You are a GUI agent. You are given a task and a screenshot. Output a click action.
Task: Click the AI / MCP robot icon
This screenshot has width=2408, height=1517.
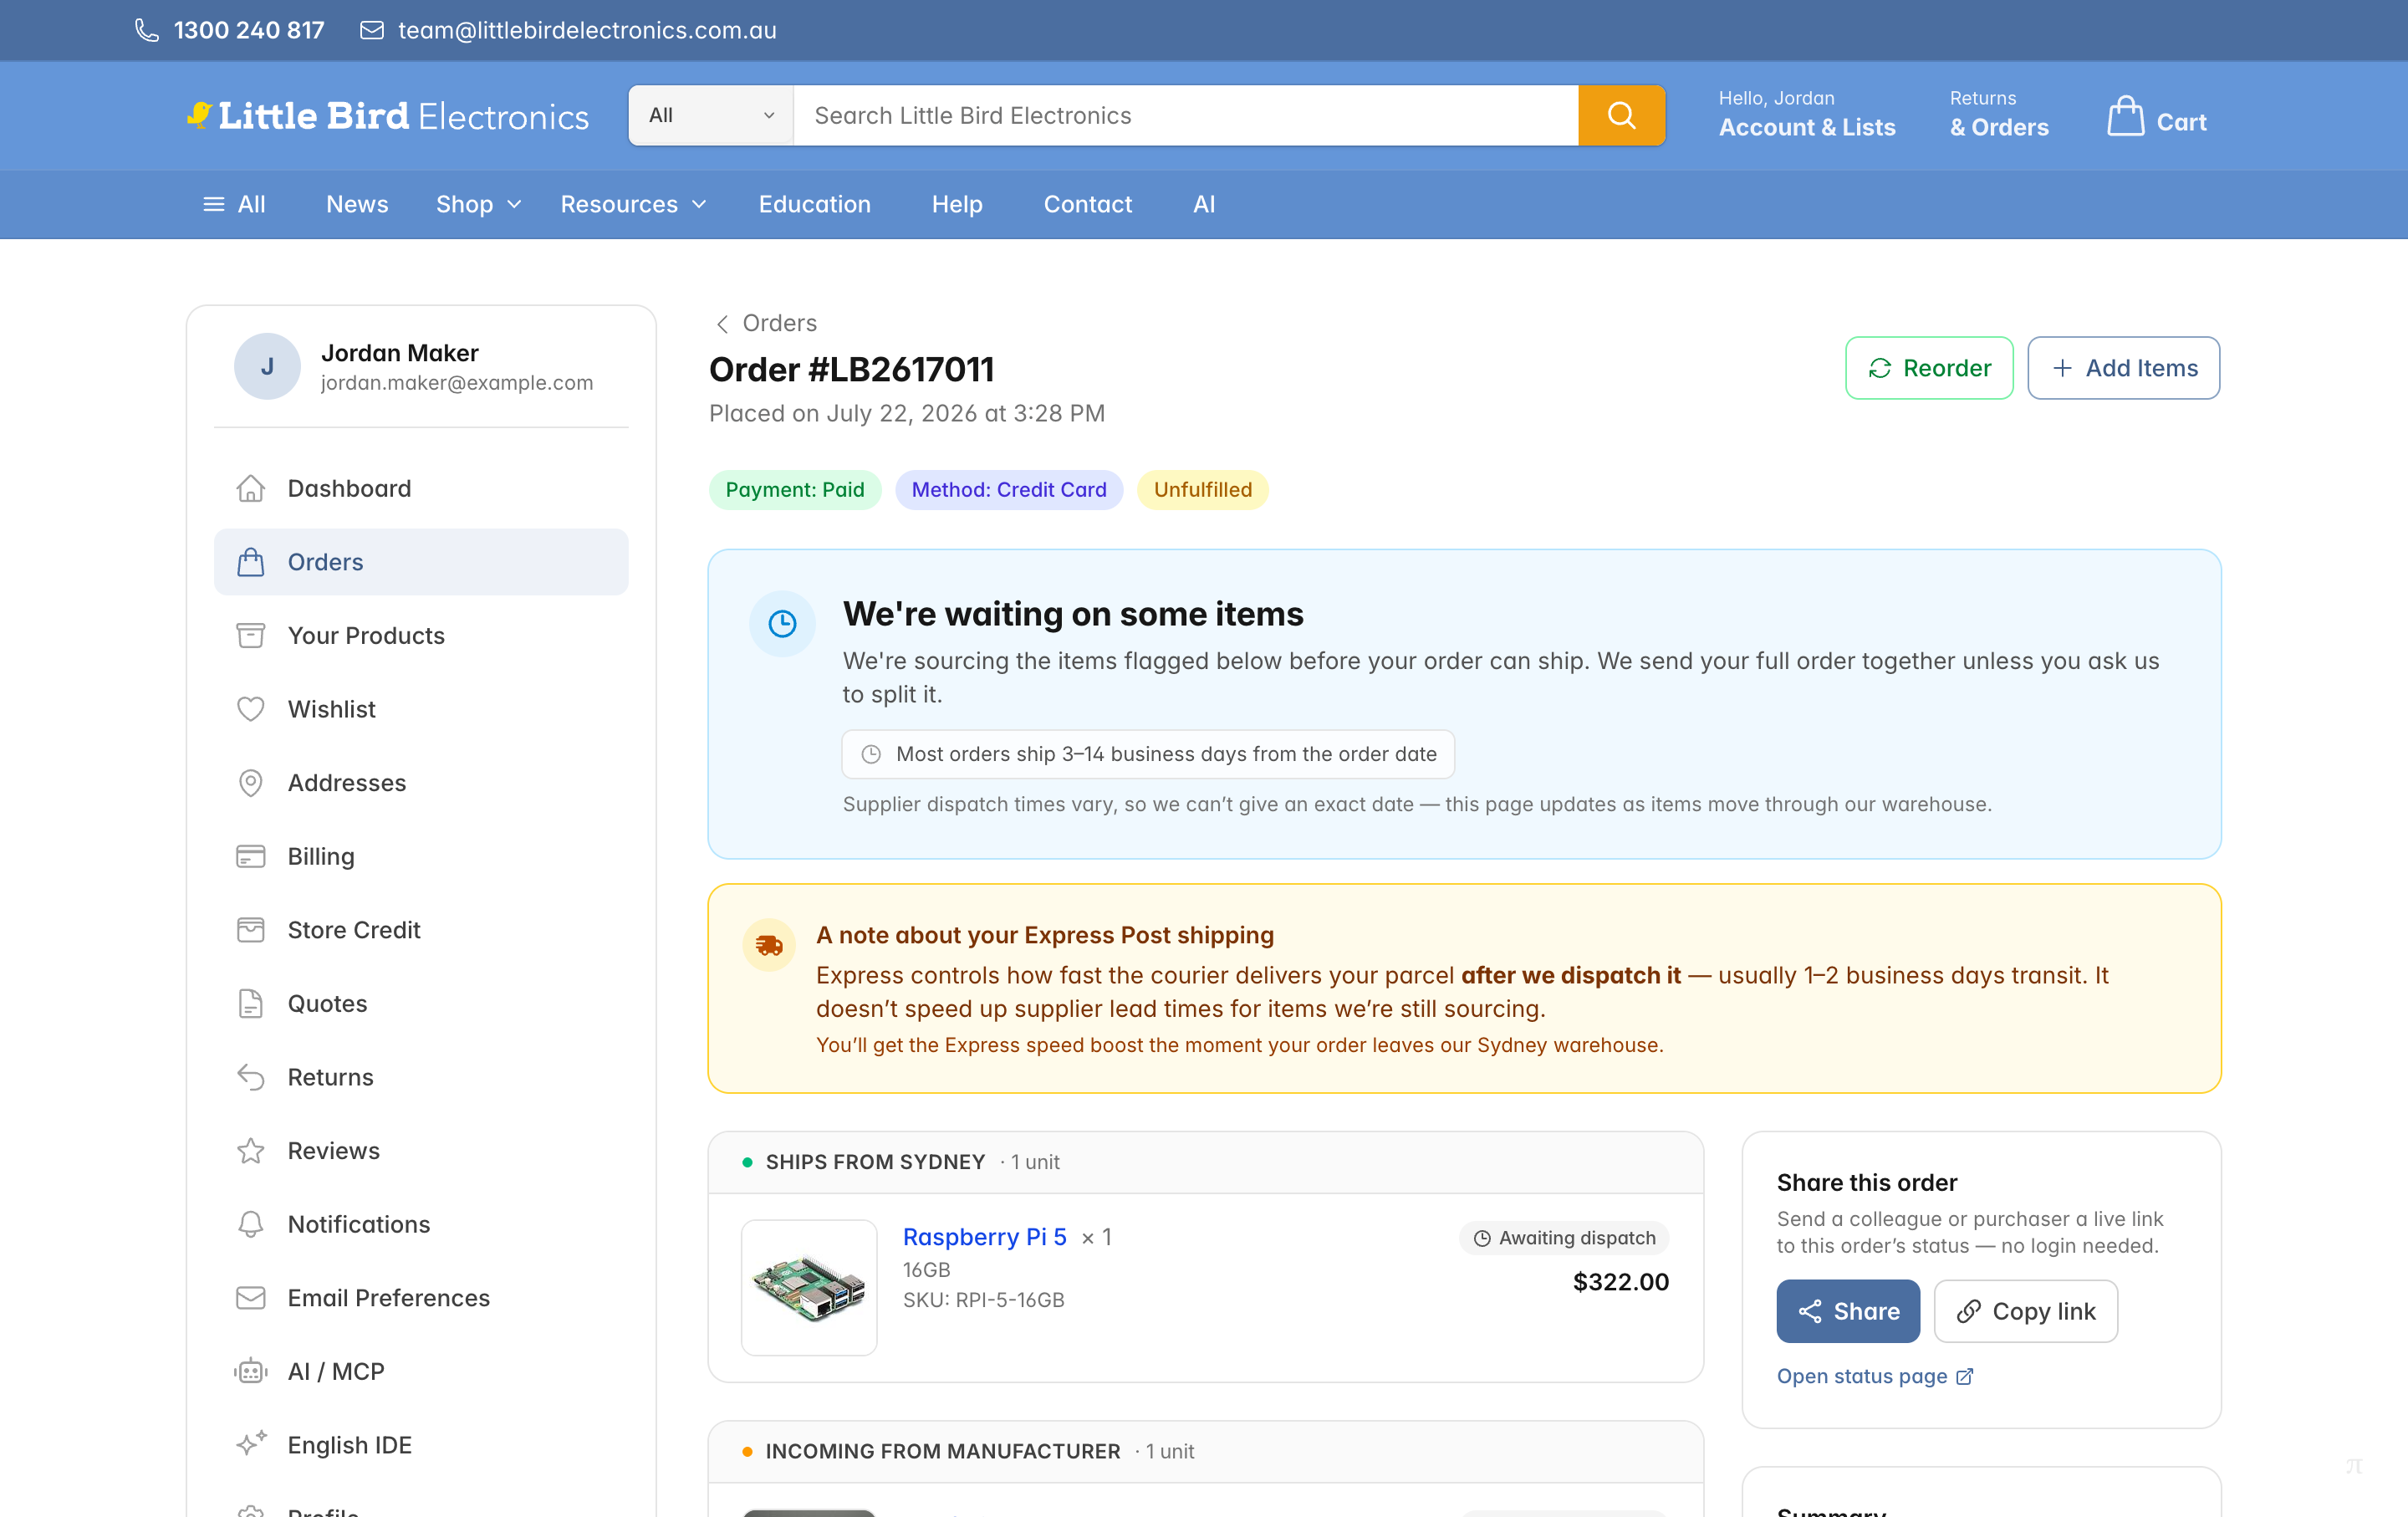pyautogui.click(x=251, y=1371)
